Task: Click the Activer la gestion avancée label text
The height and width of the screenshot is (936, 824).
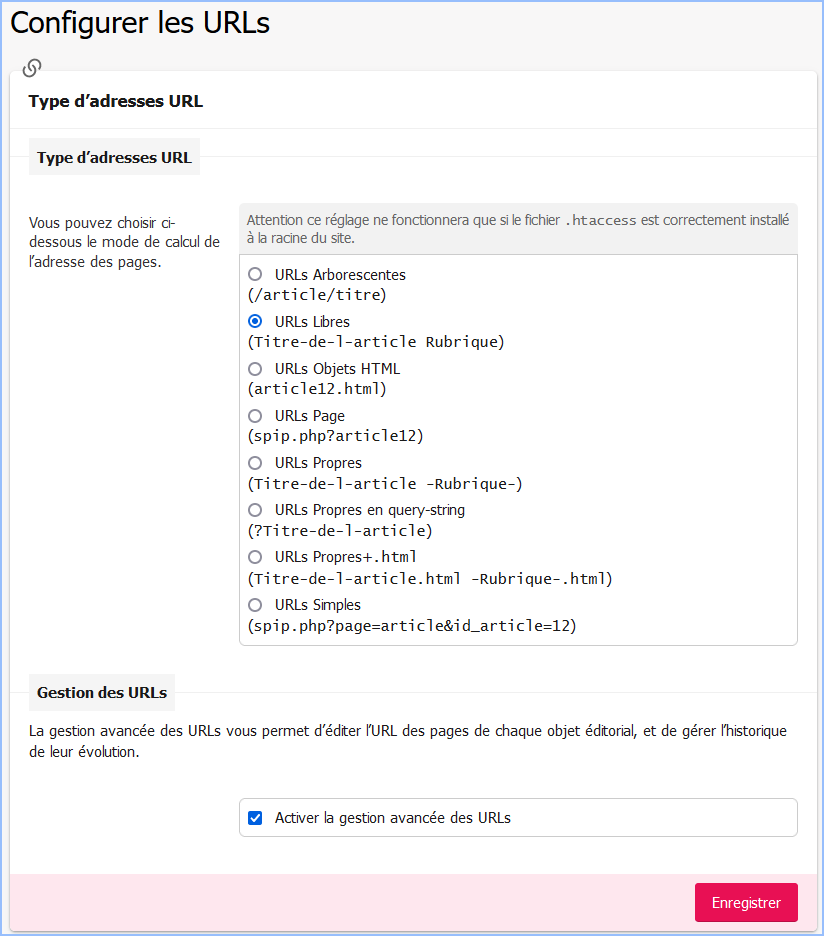Action: tap(393, 818)
